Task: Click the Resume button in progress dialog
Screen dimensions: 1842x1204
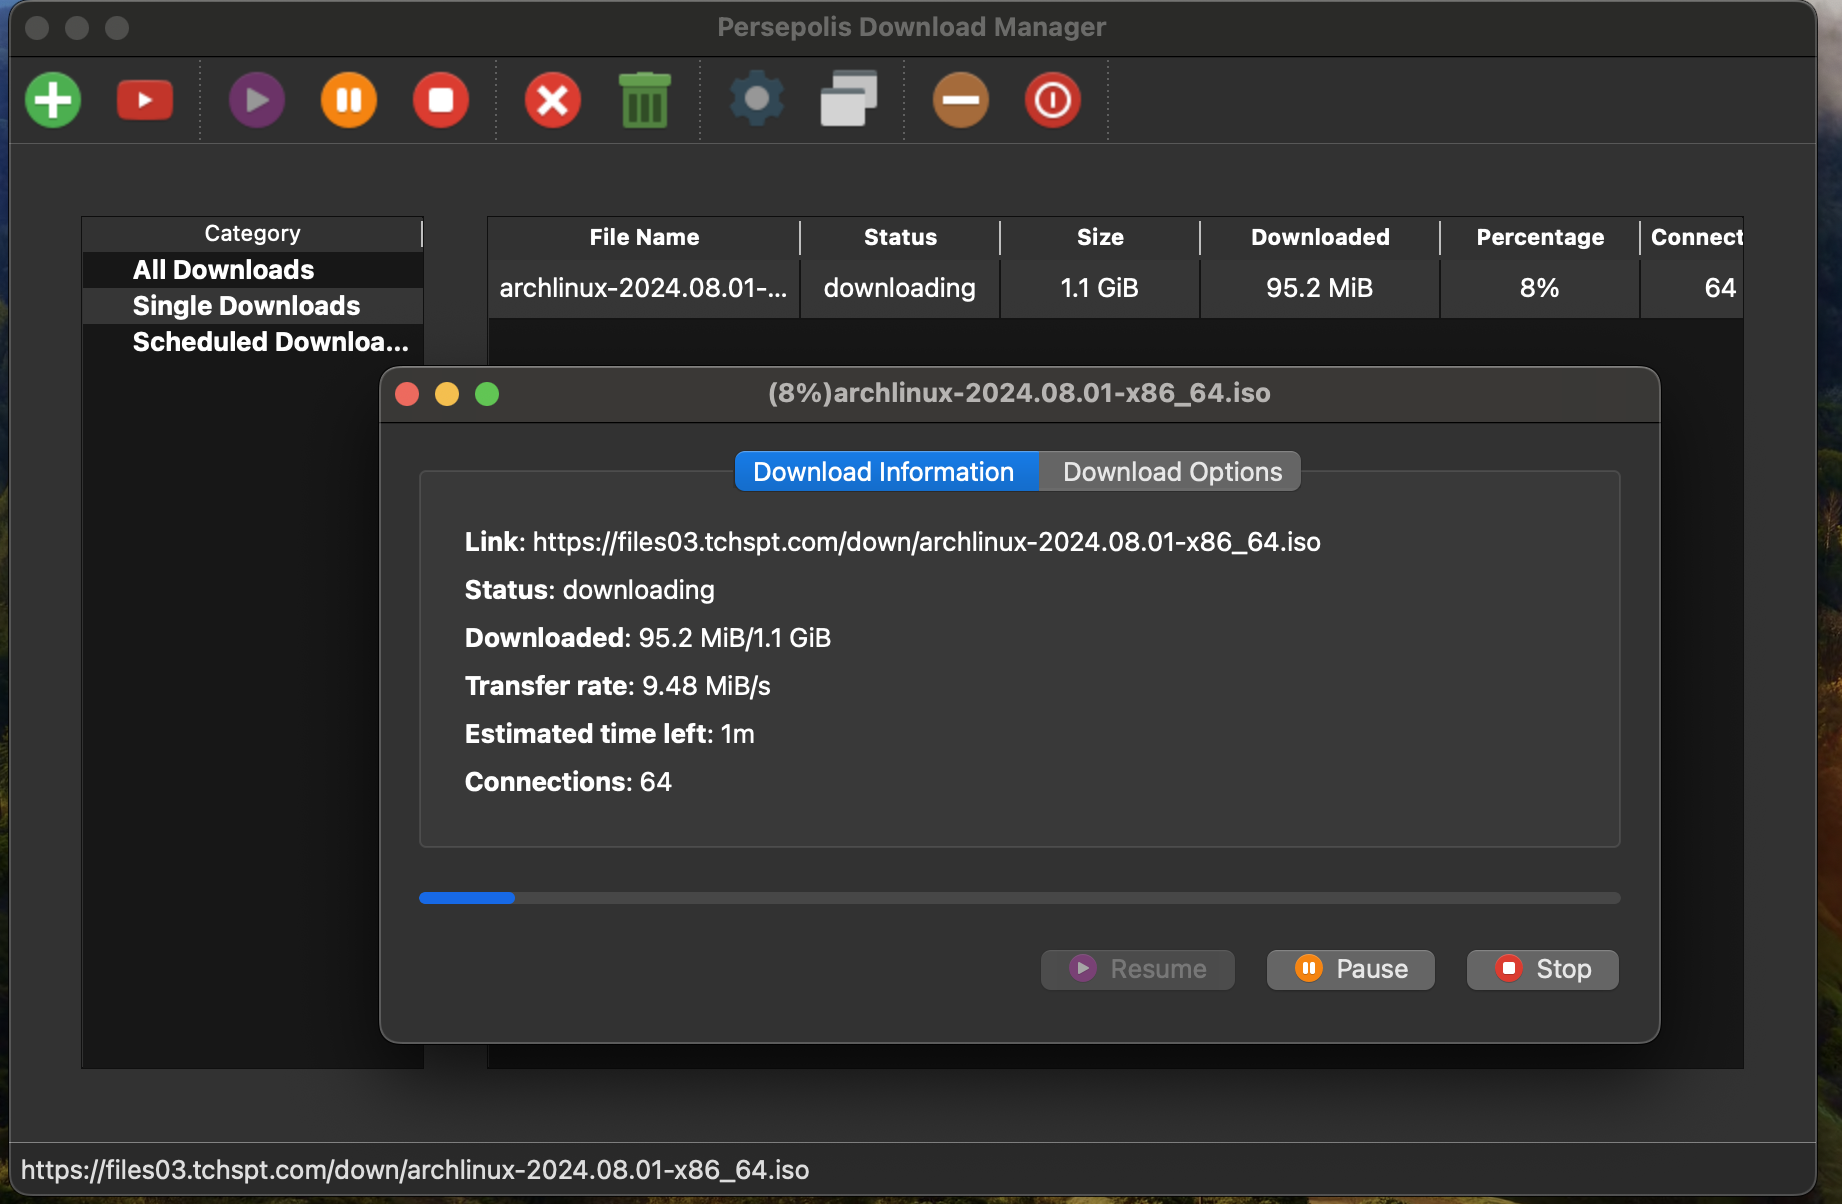Action: 1138,969
